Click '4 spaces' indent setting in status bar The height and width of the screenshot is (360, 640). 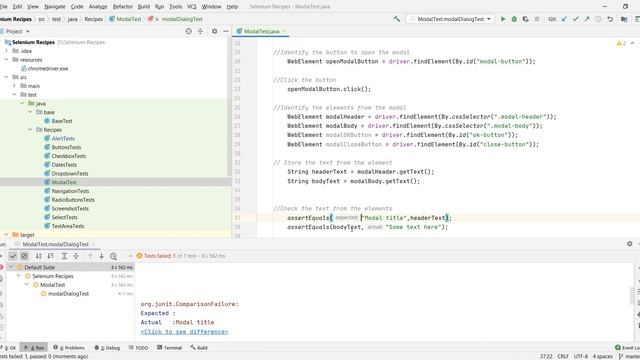(x=602, y=356)
